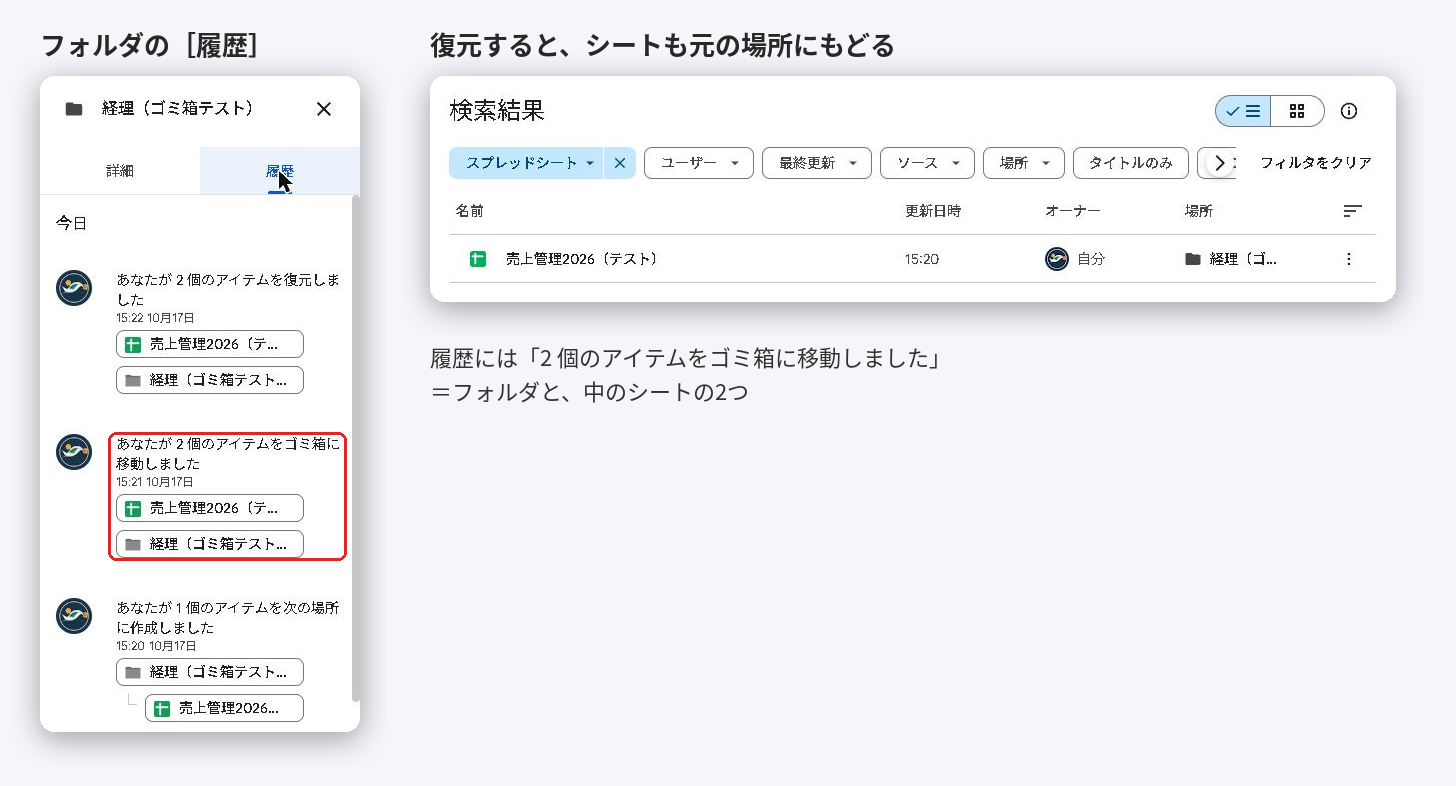Click フィルタをクリア to clear filters
Viewport: 1456px width, 786px height.
point(1315,163)
